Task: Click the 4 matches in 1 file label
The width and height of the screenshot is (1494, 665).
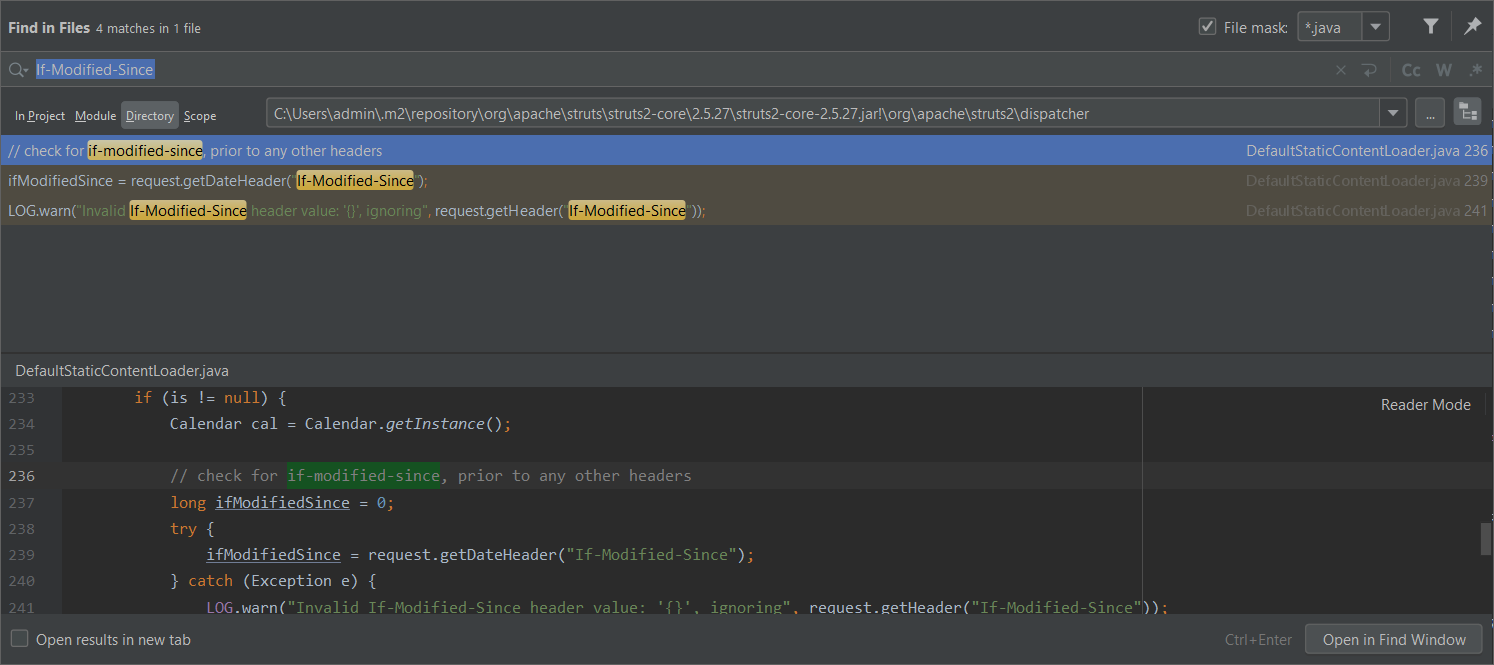Action: pyautogui.click(x=148, y=28)
